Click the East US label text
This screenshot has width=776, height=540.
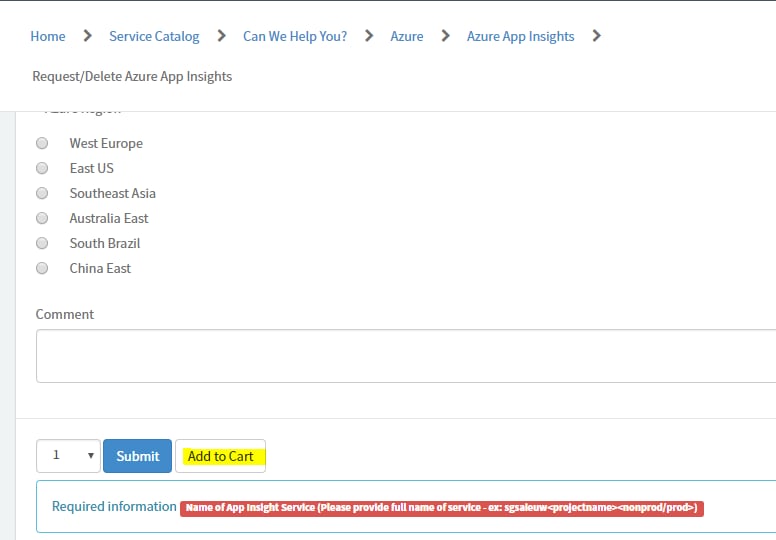pyautogui.click(x=92, y=168)
